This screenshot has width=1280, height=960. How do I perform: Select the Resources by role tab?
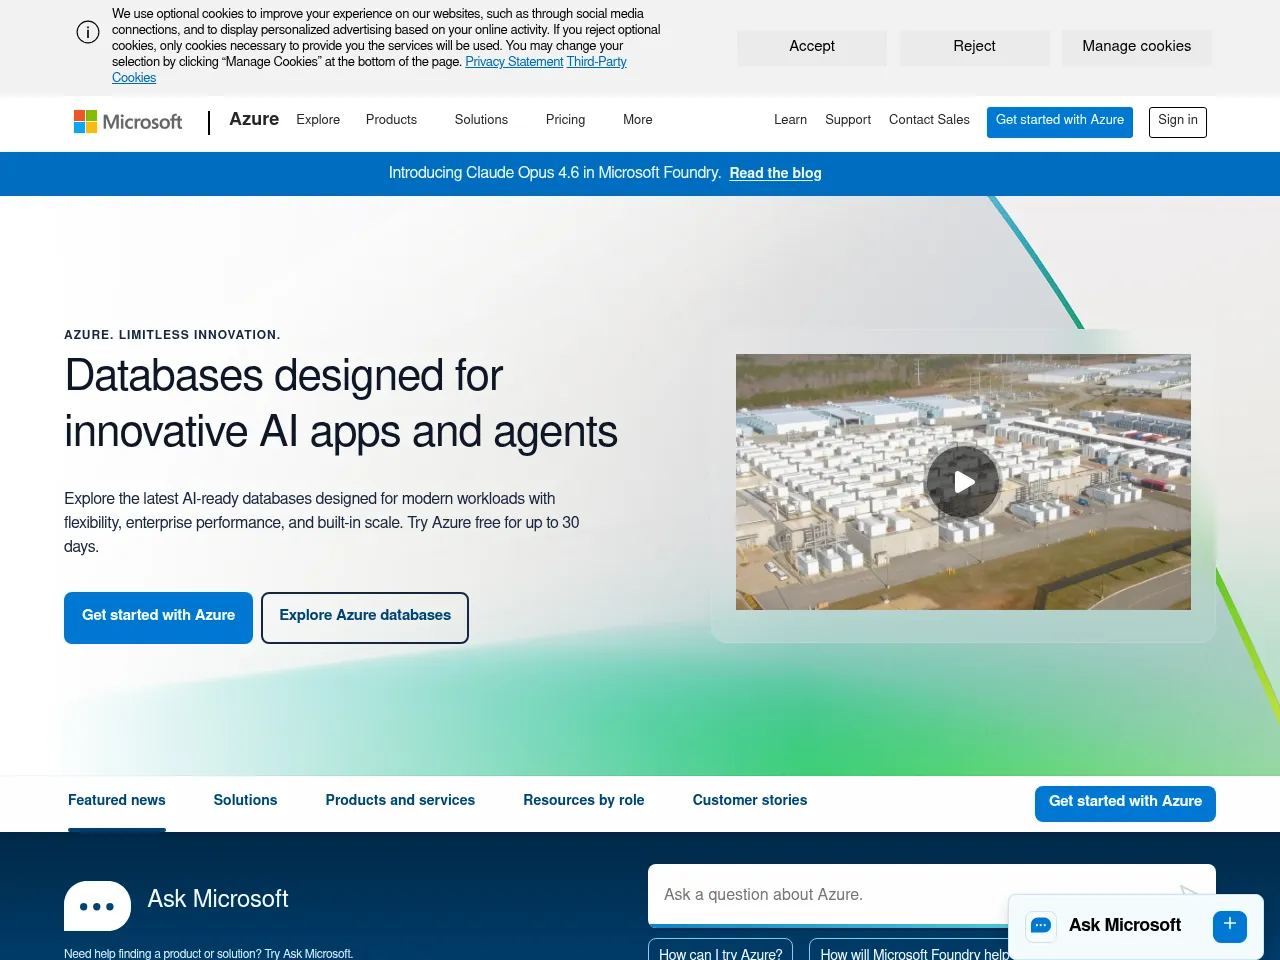583,800
